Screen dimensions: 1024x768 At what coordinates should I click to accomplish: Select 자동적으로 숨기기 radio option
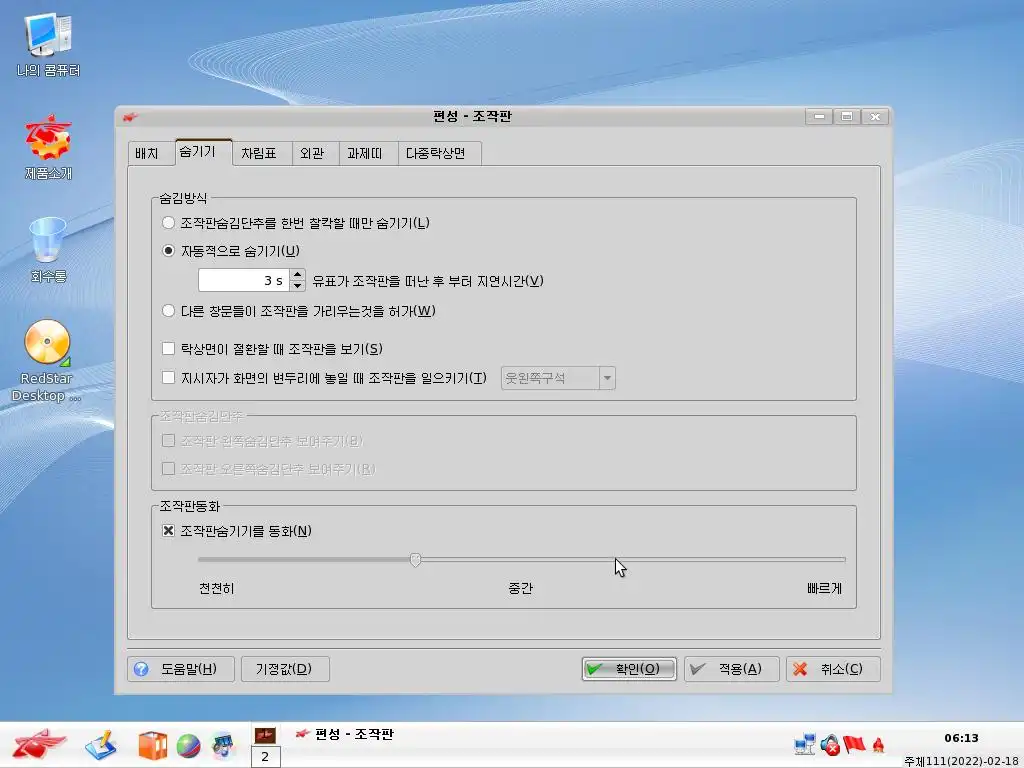click(x=168, y=251)
